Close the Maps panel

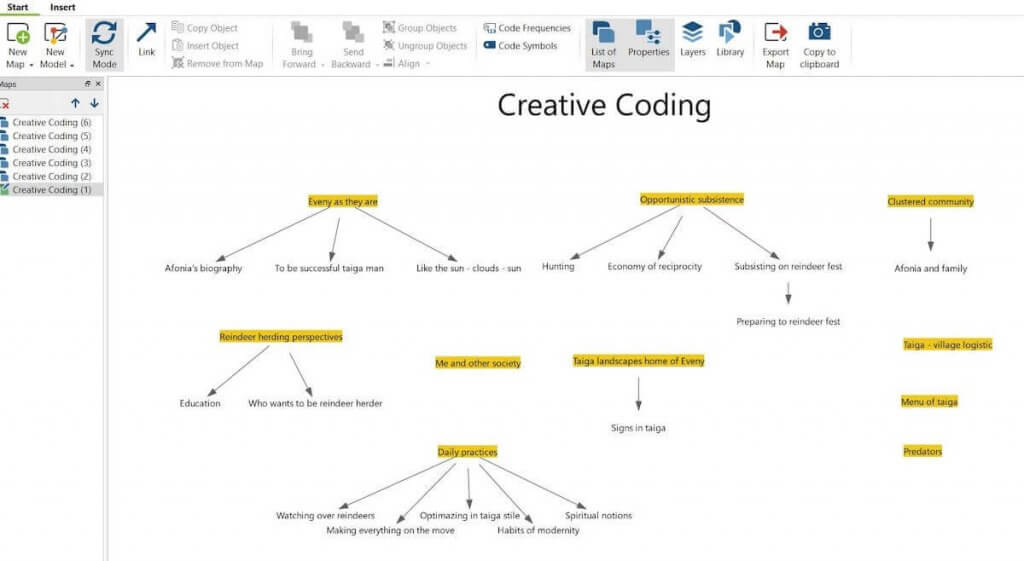pyautogui.click(x=98, y=84)
